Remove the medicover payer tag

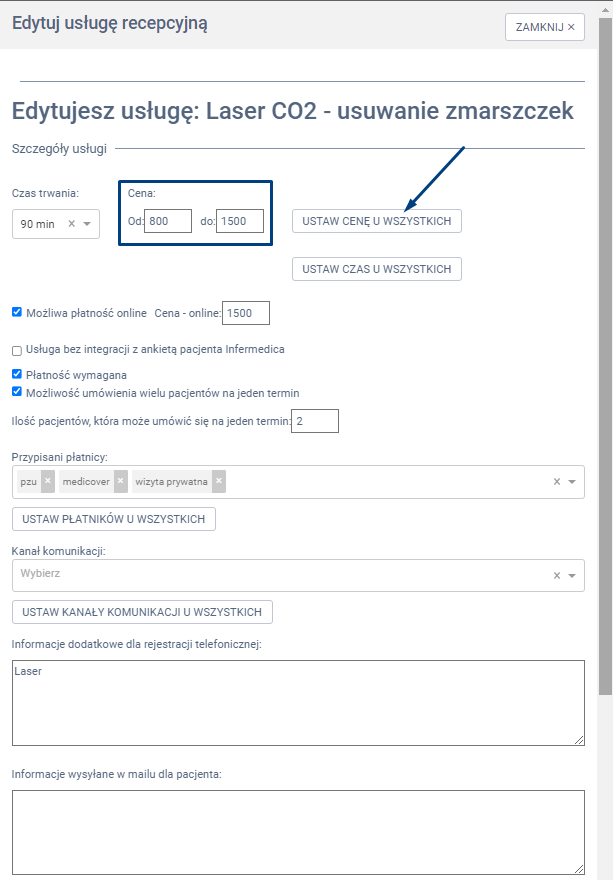[121, 481]
